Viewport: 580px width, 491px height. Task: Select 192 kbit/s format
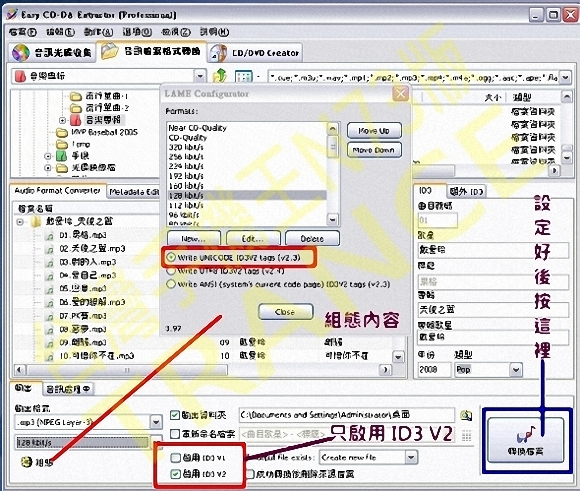click(x=186, y=176)
